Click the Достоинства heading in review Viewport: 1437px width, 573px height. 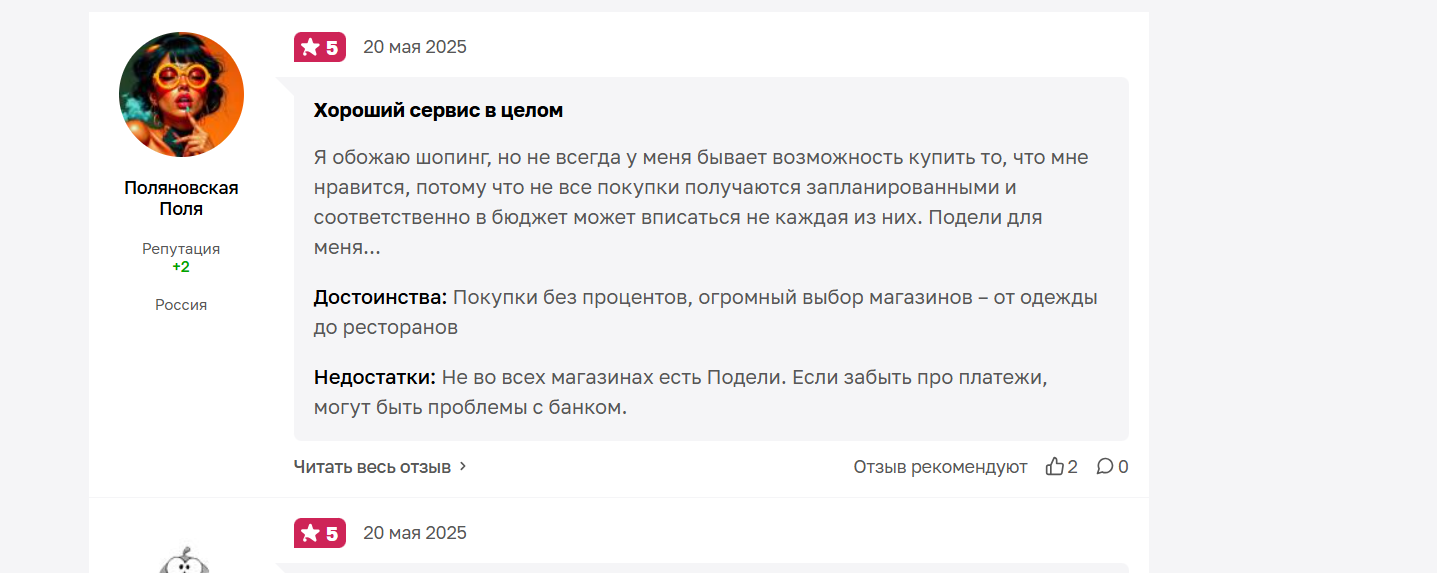381,297
